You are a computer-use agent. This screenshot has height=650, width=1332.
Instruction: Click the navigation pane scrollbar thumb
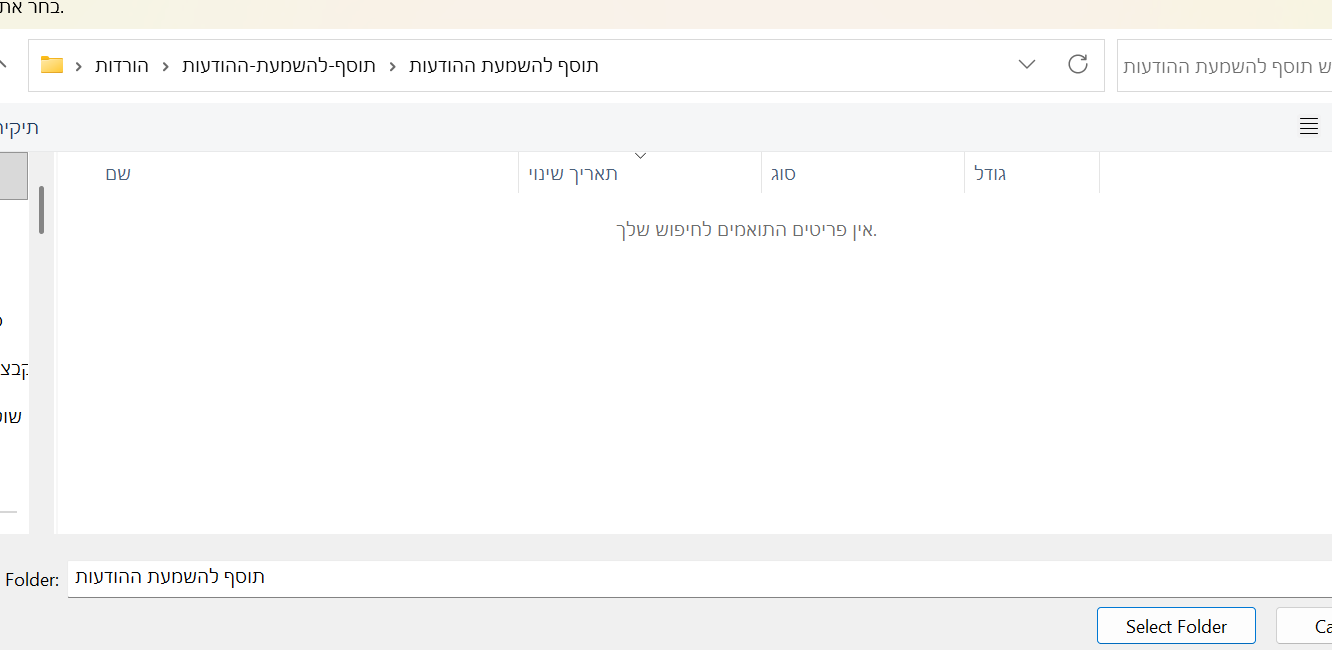tap(41, 209)
